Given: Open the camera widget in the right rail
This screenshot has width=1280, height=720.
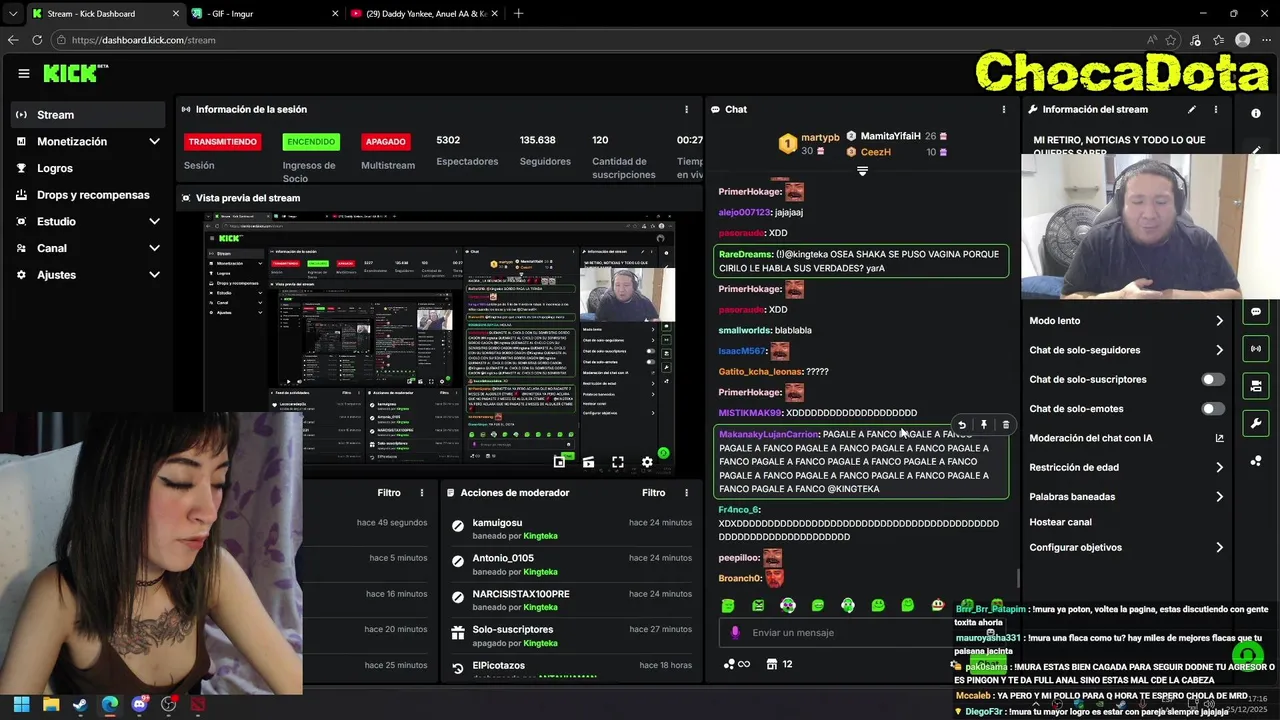Looking at the screenshot, I should point(1256,385).
